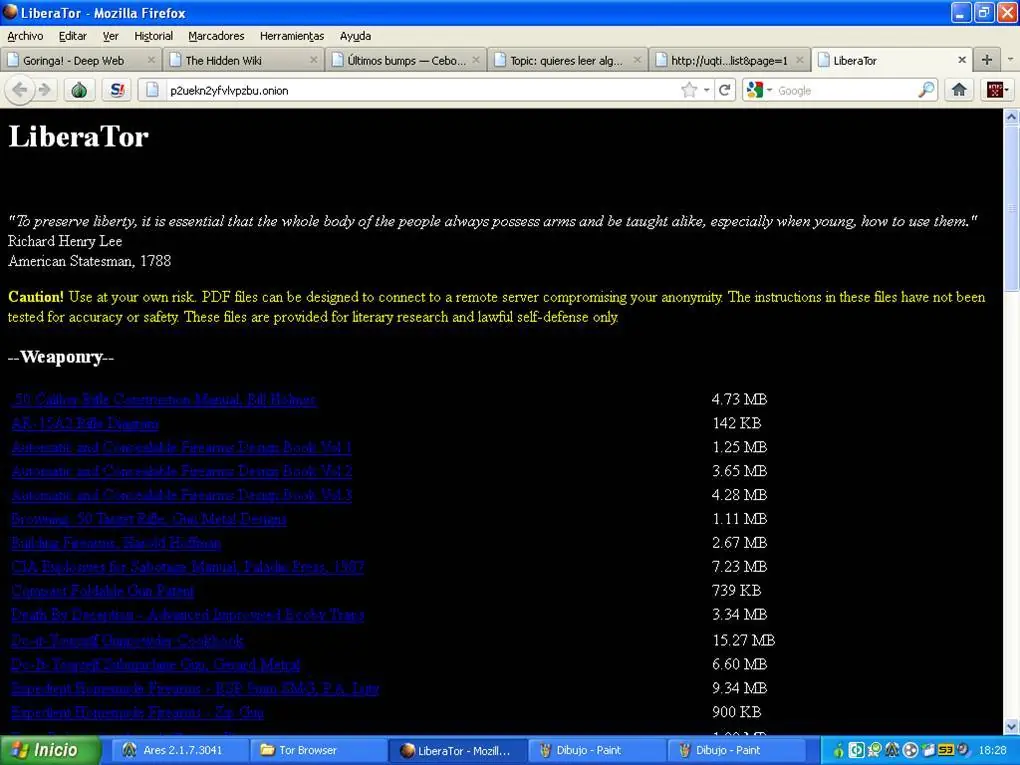The height and width of the screenshot is (765, 1020).
Task: Open the Tor Browser folder taskbar item
Action: pyautogui.click(x=317, y=750)
